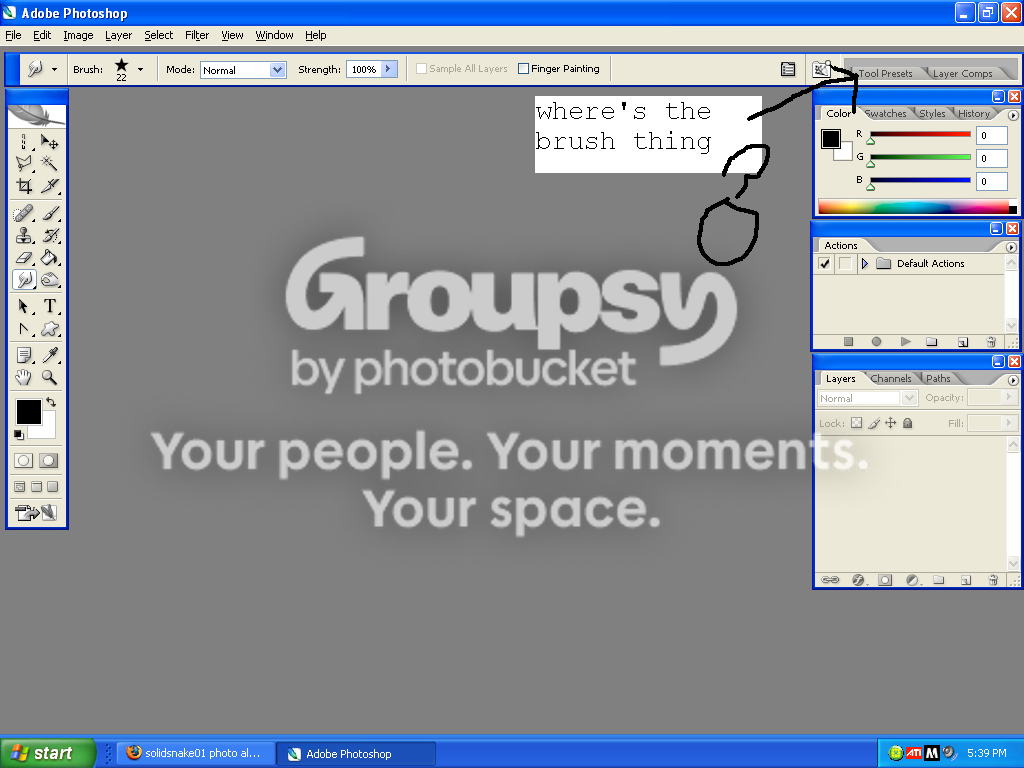Click the Windows start button
Screen dimensions: 1024x768
pyautogui.click(x=48, y=753)
